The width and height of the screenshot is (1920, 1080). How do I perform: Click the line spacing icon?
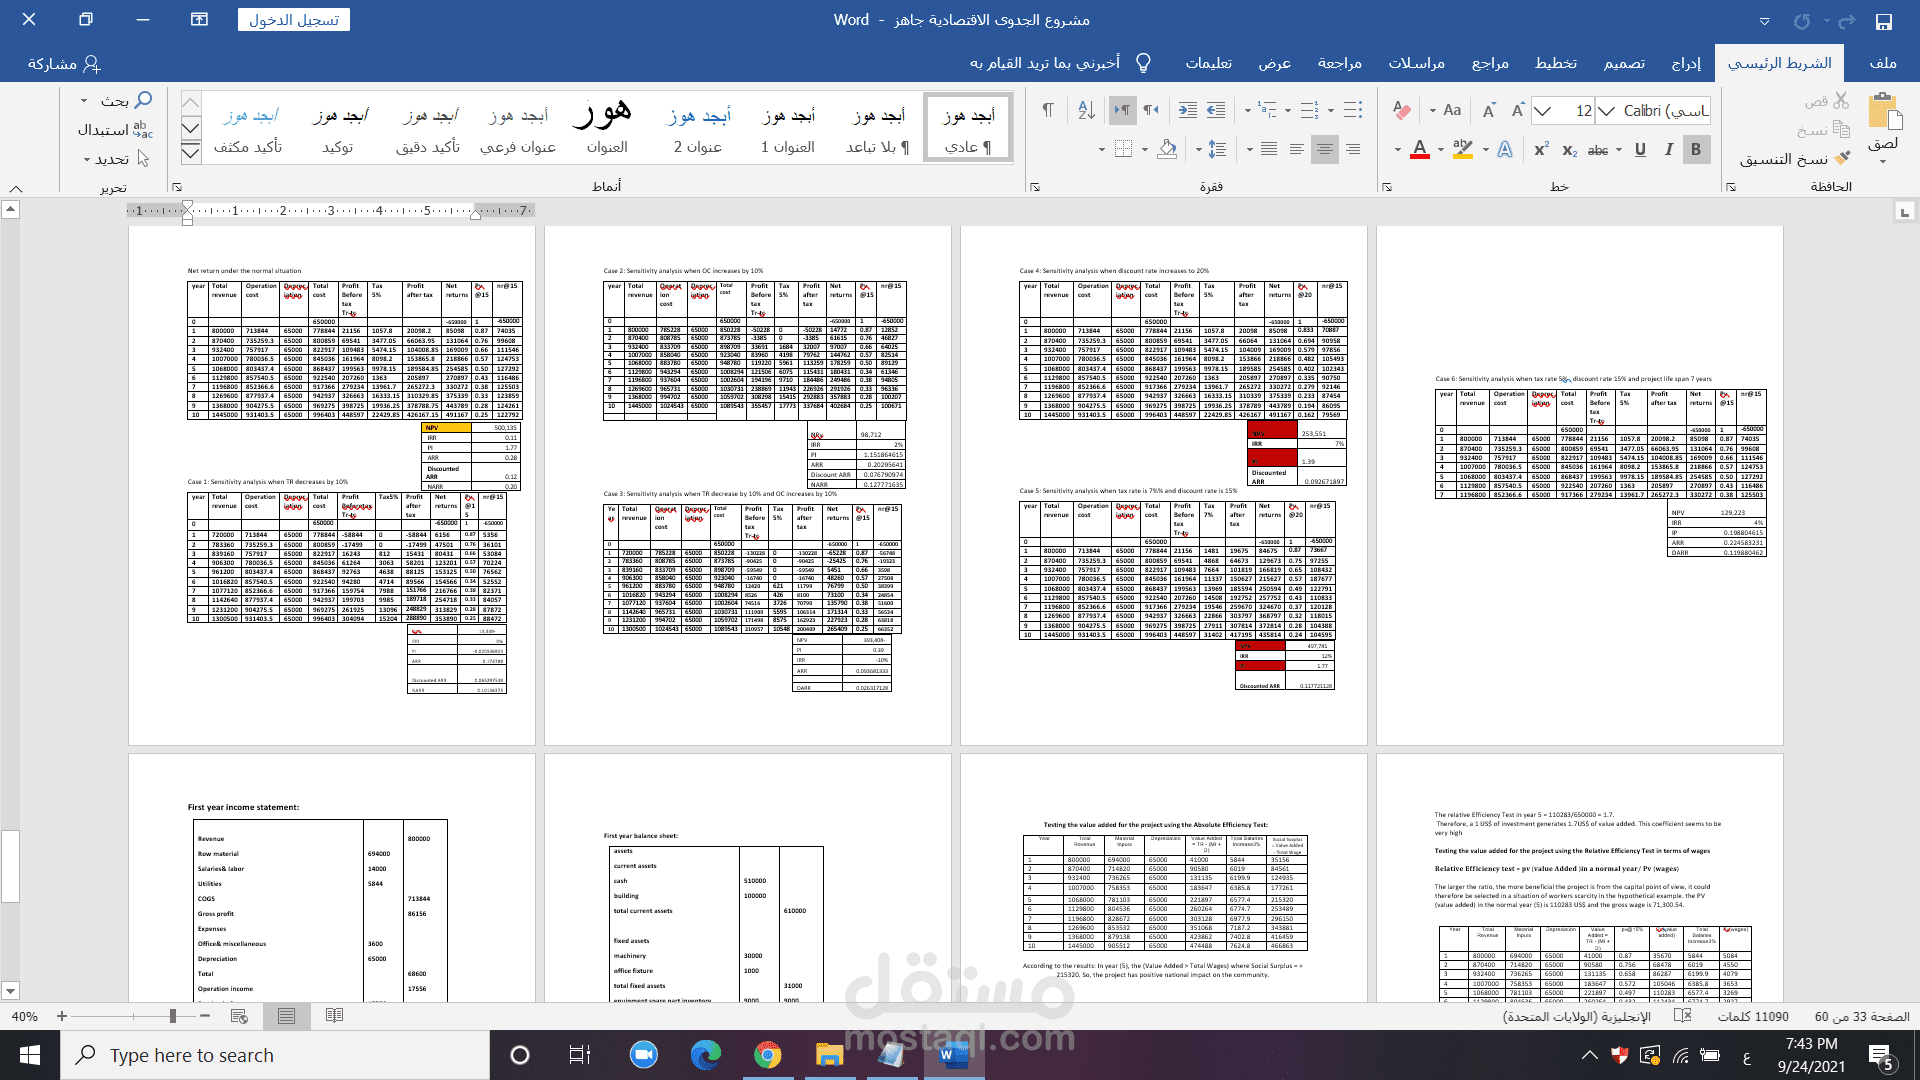tap(1217, 150)
